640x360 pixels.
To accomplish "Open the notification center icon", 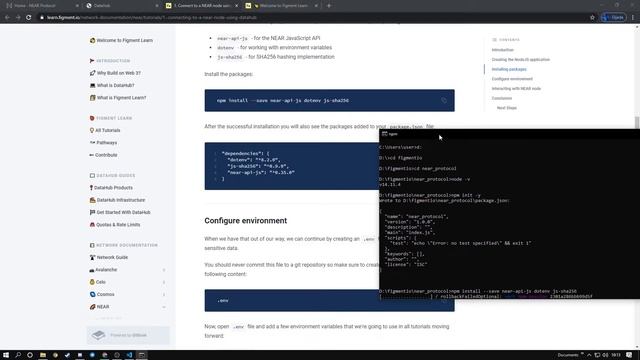I will pos(629,355).
